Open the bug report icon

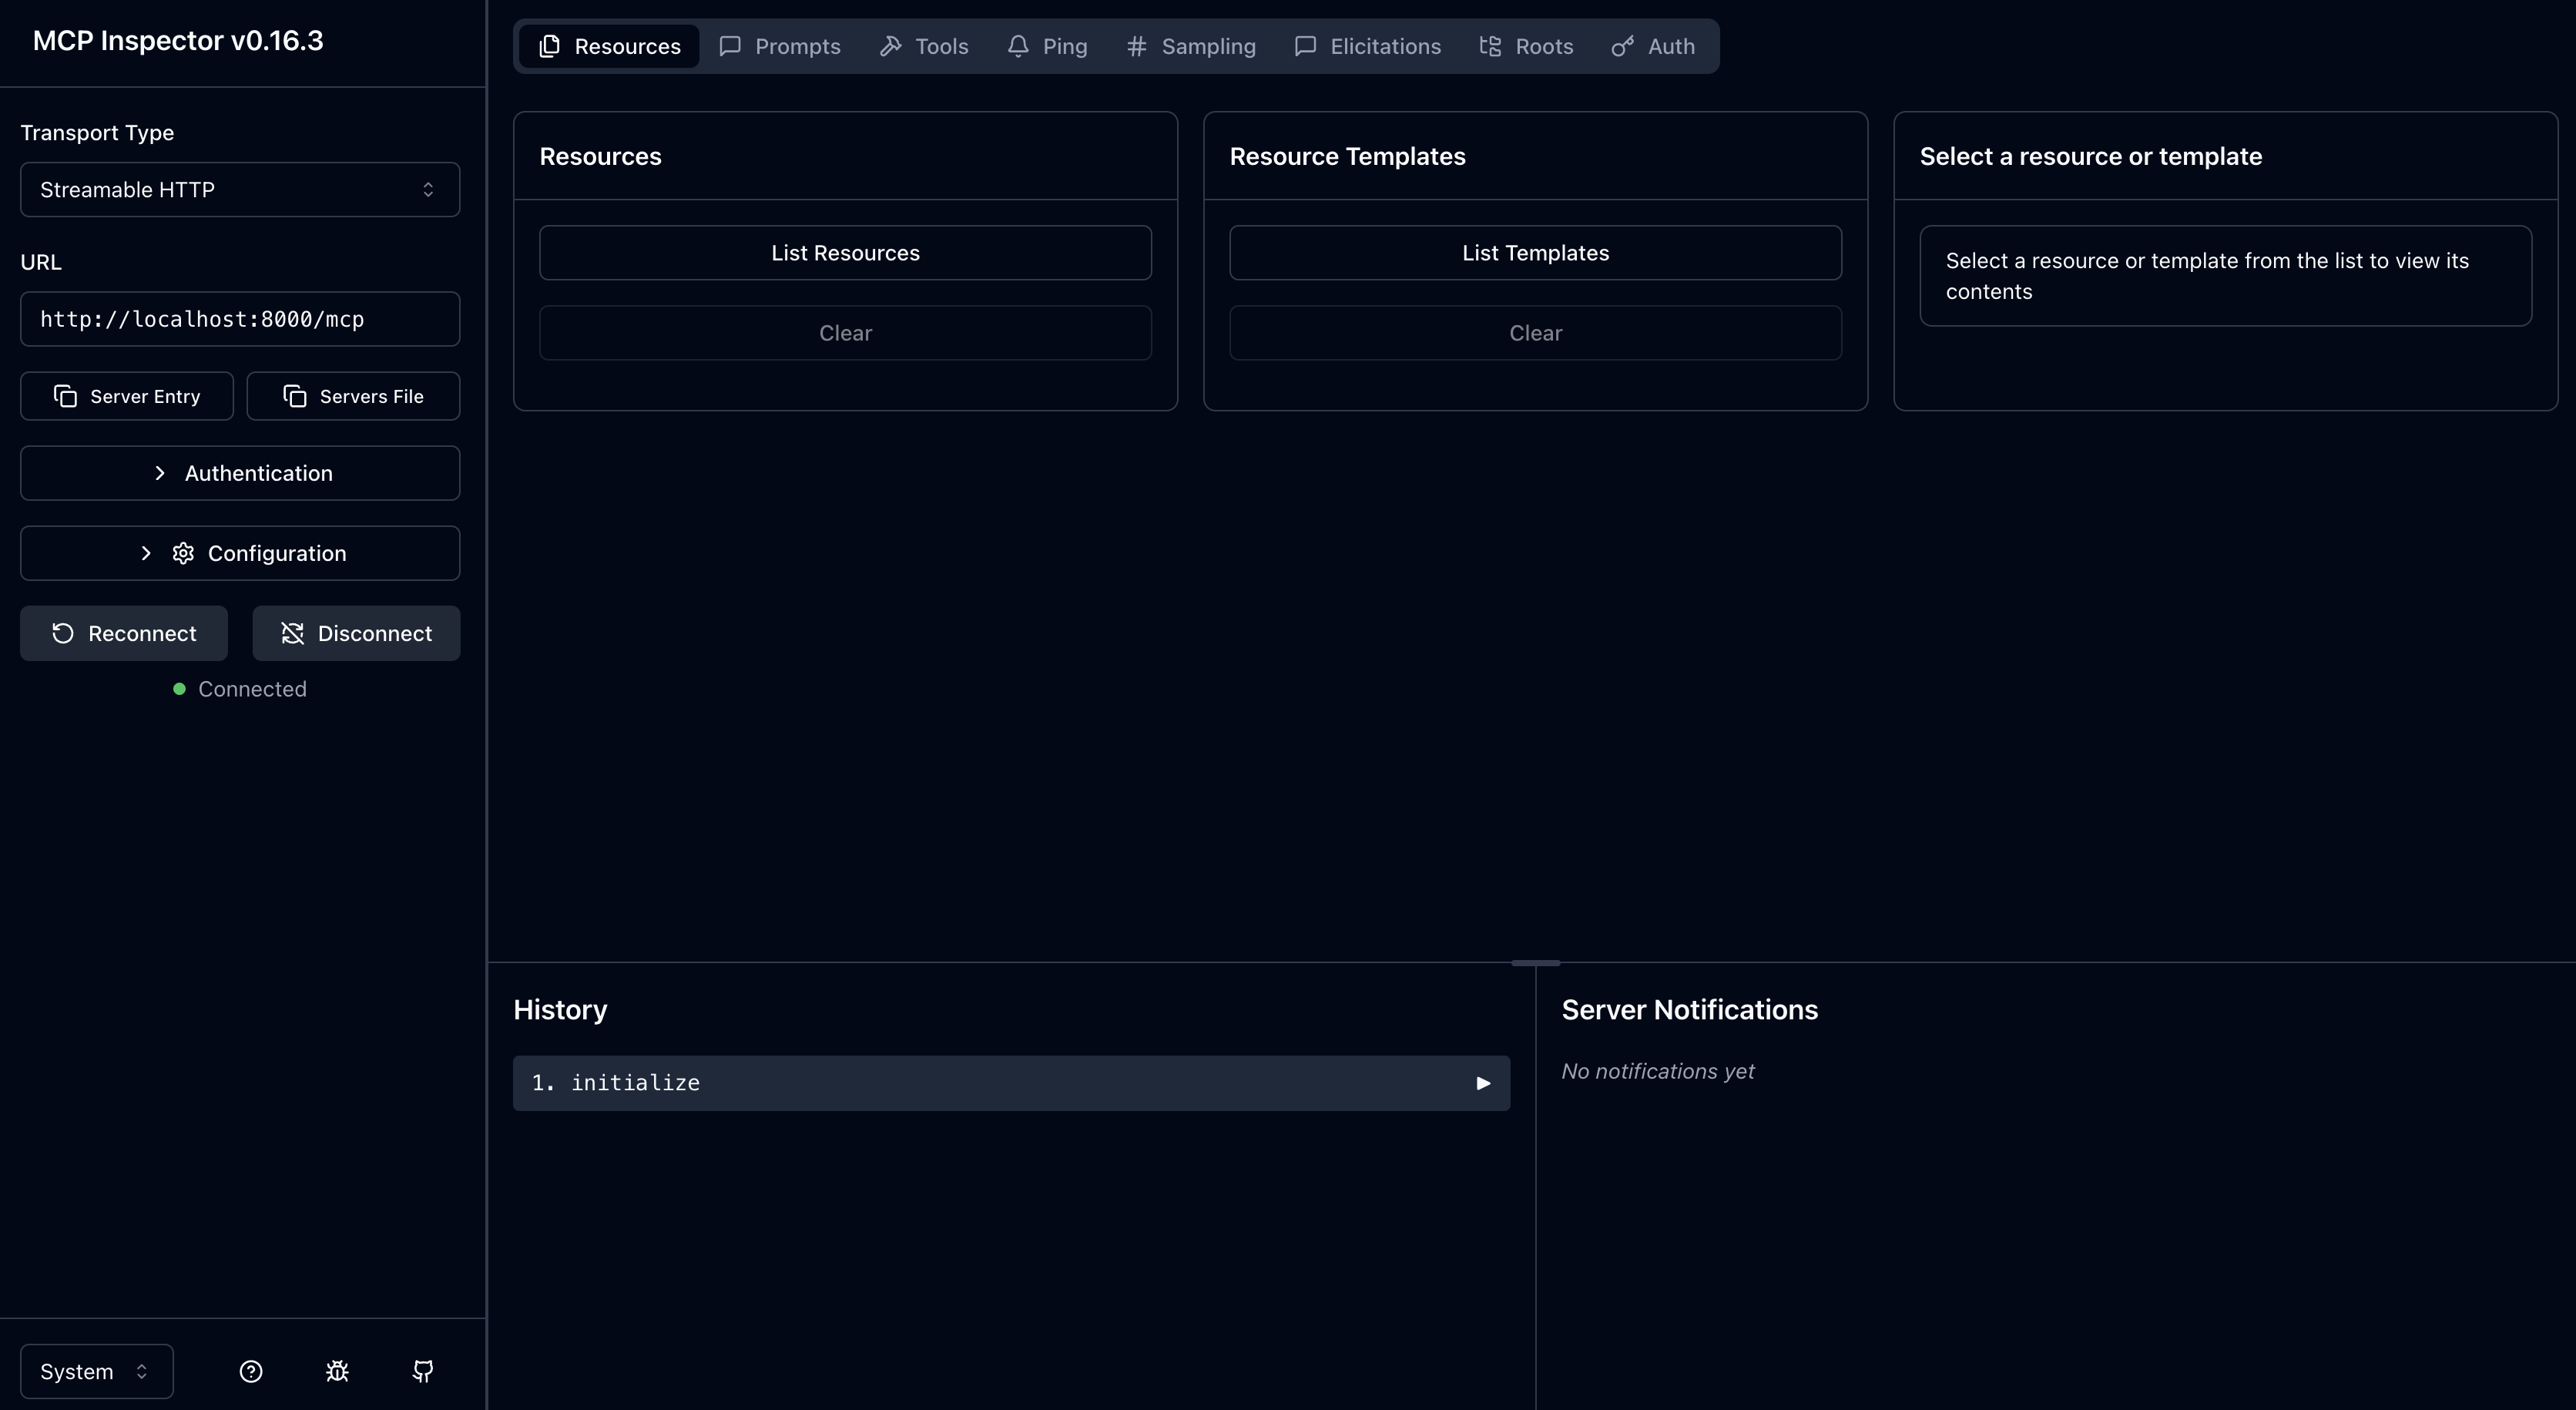pyautogui.click(x=336, y=1371)
